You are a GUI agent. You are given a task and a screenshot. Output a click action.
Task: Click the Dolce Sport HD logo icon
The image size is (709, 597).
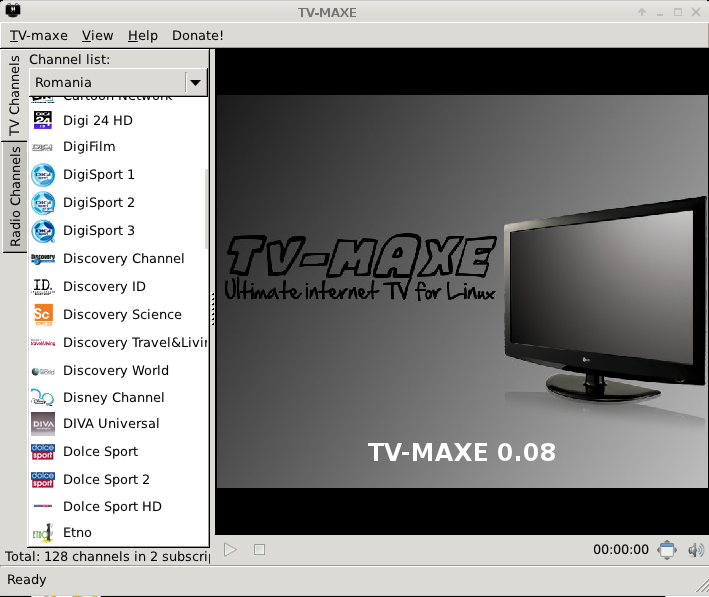pos(43,506)
